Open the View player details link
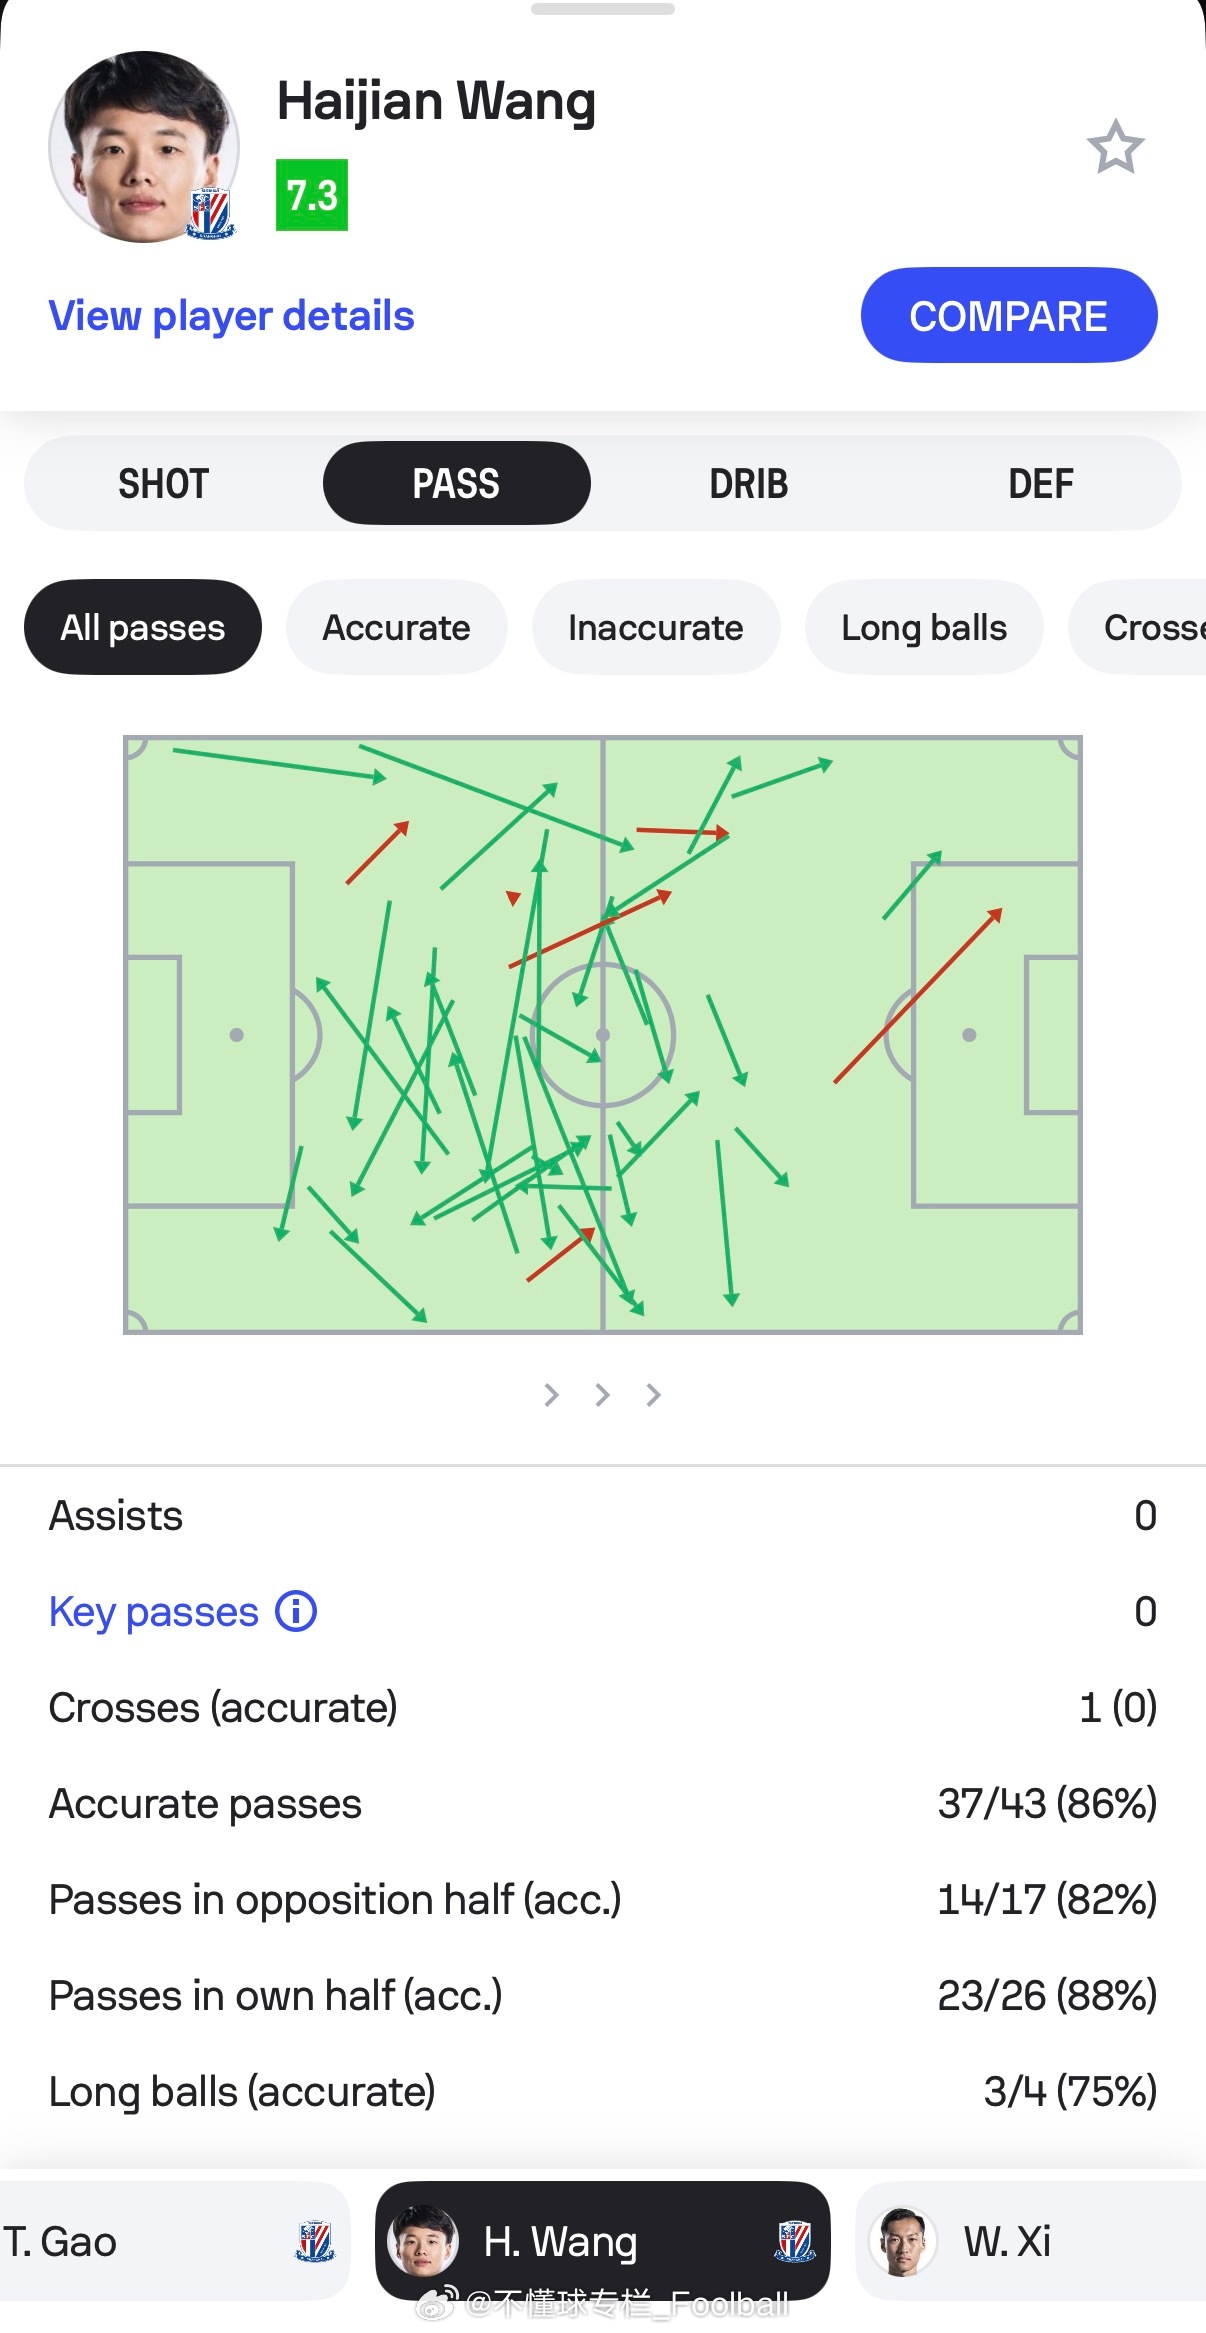The image size is (1206, 2333). point(232,316)
